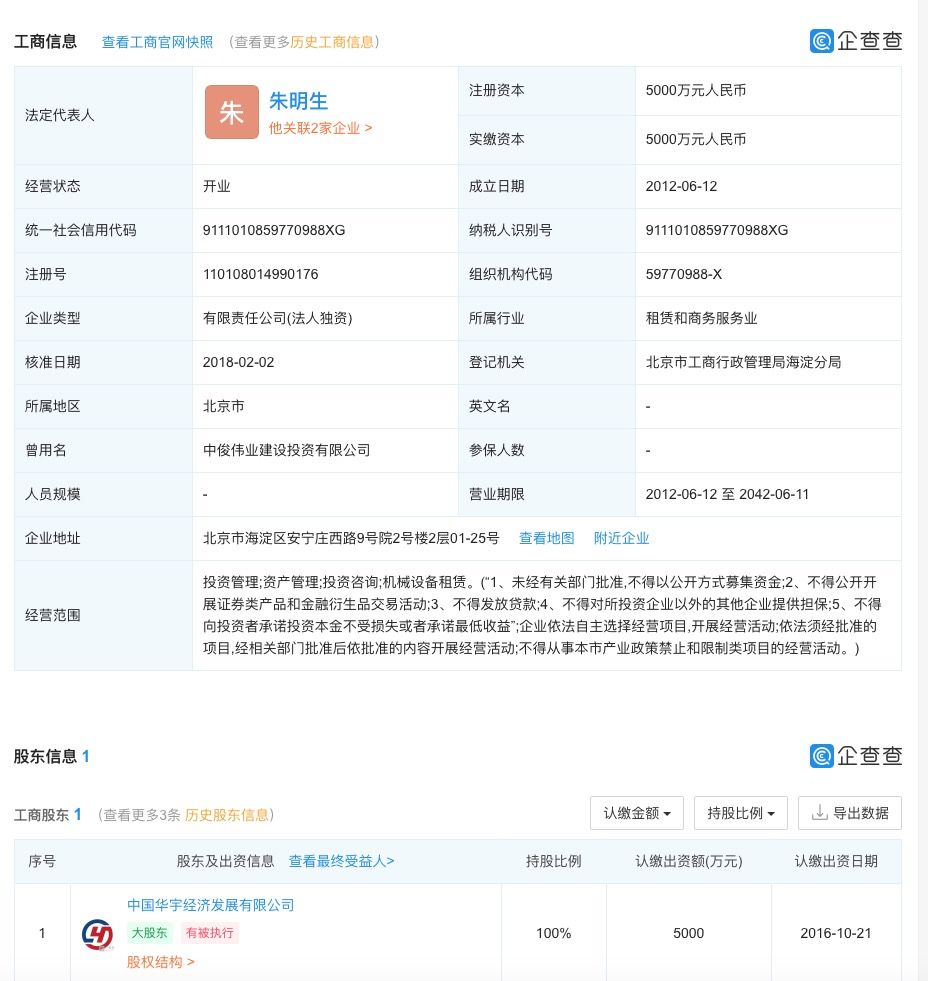The image size is (928, 981).
Task: Select registration number 110108014990176
Action: pos(260,274)
